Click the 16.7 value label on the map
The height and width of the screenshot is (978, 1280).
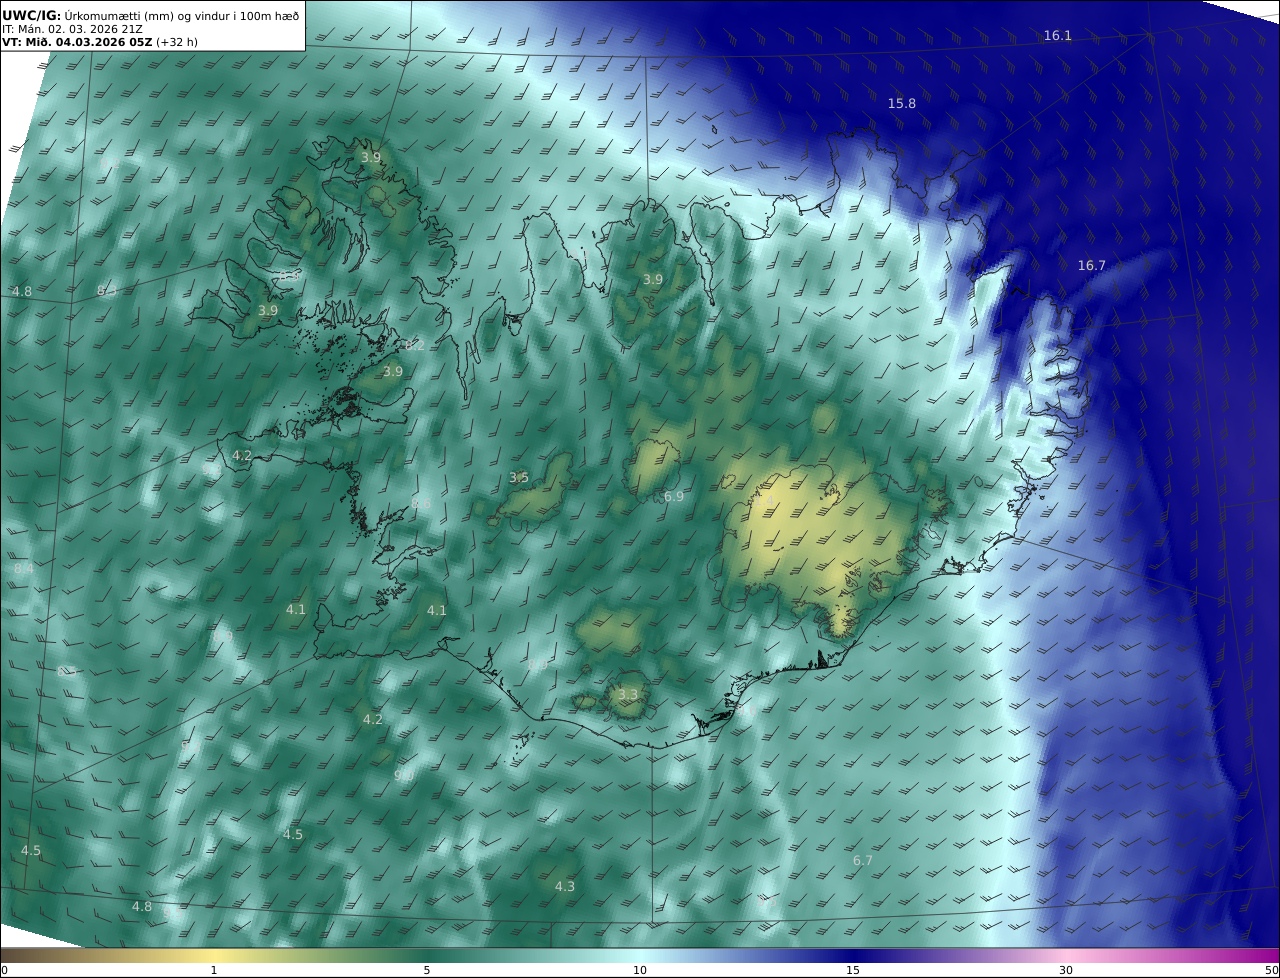[x=1092, y=266]
